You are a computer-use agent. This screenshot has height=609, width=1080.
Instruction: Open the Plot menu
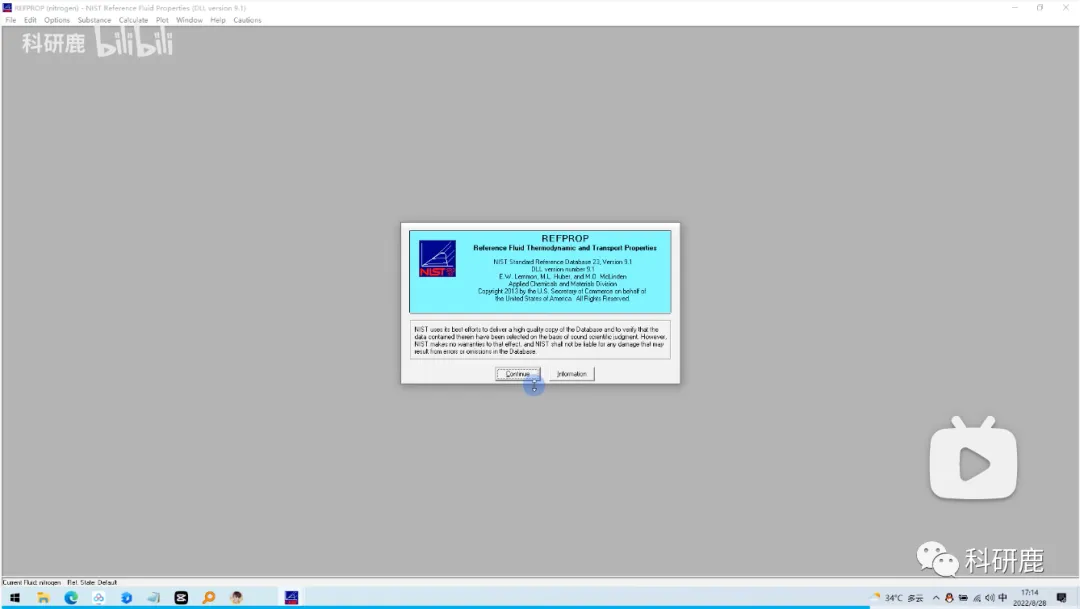pyautogui.click(x=162, y=20)
